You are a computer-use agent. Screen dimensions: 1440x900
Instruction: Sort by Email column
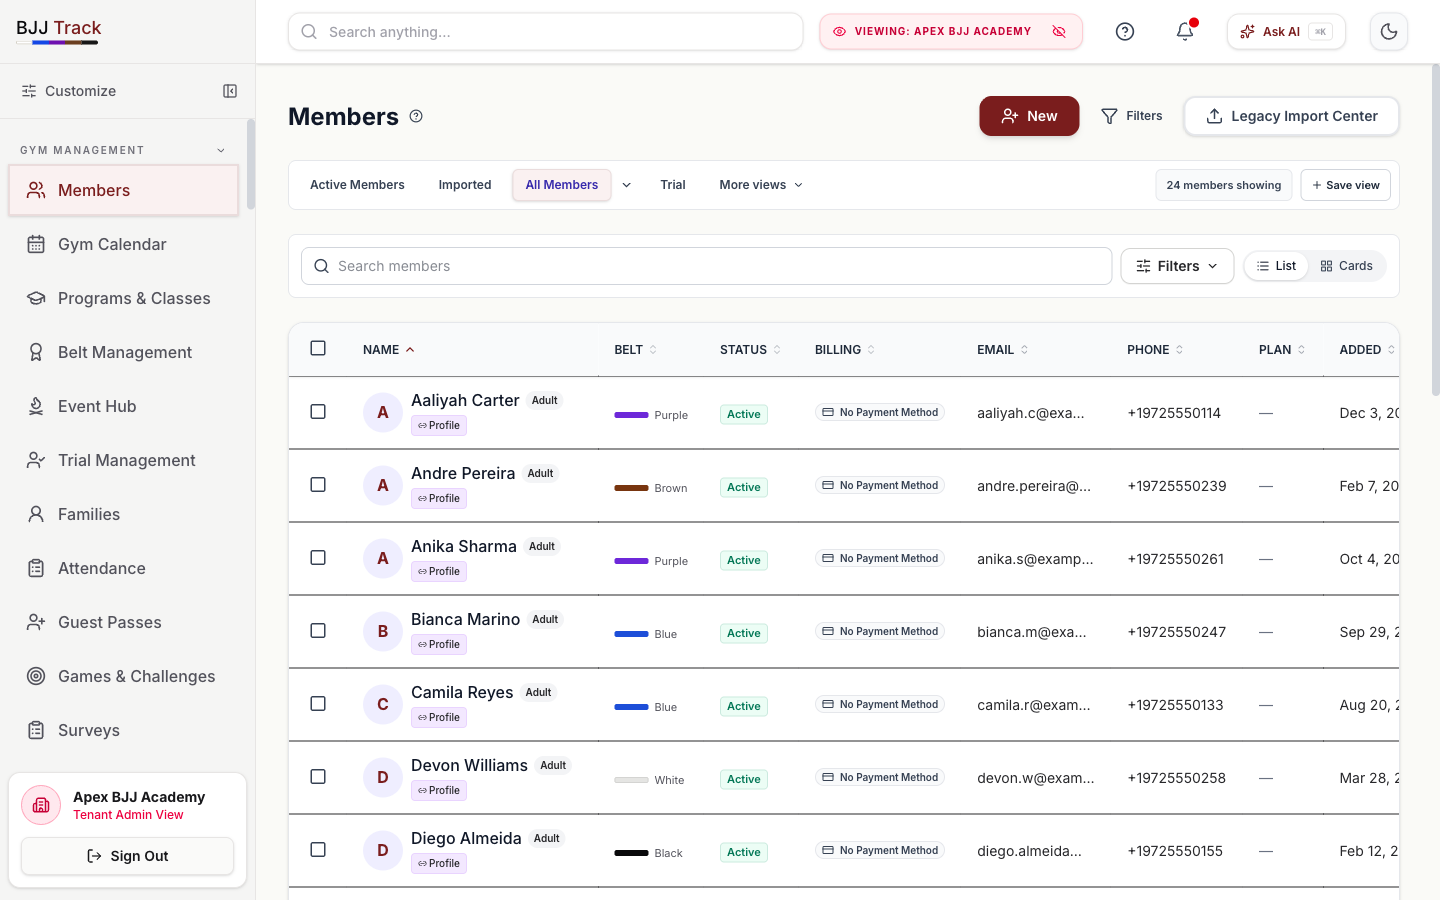pos(1002,350)
